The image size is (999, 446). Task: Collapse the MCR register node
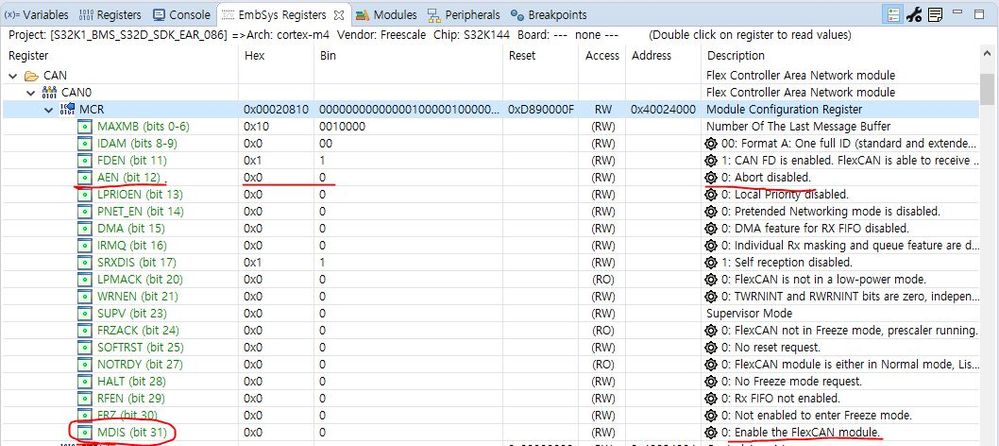pyautogui.click(x=50, y=110)
